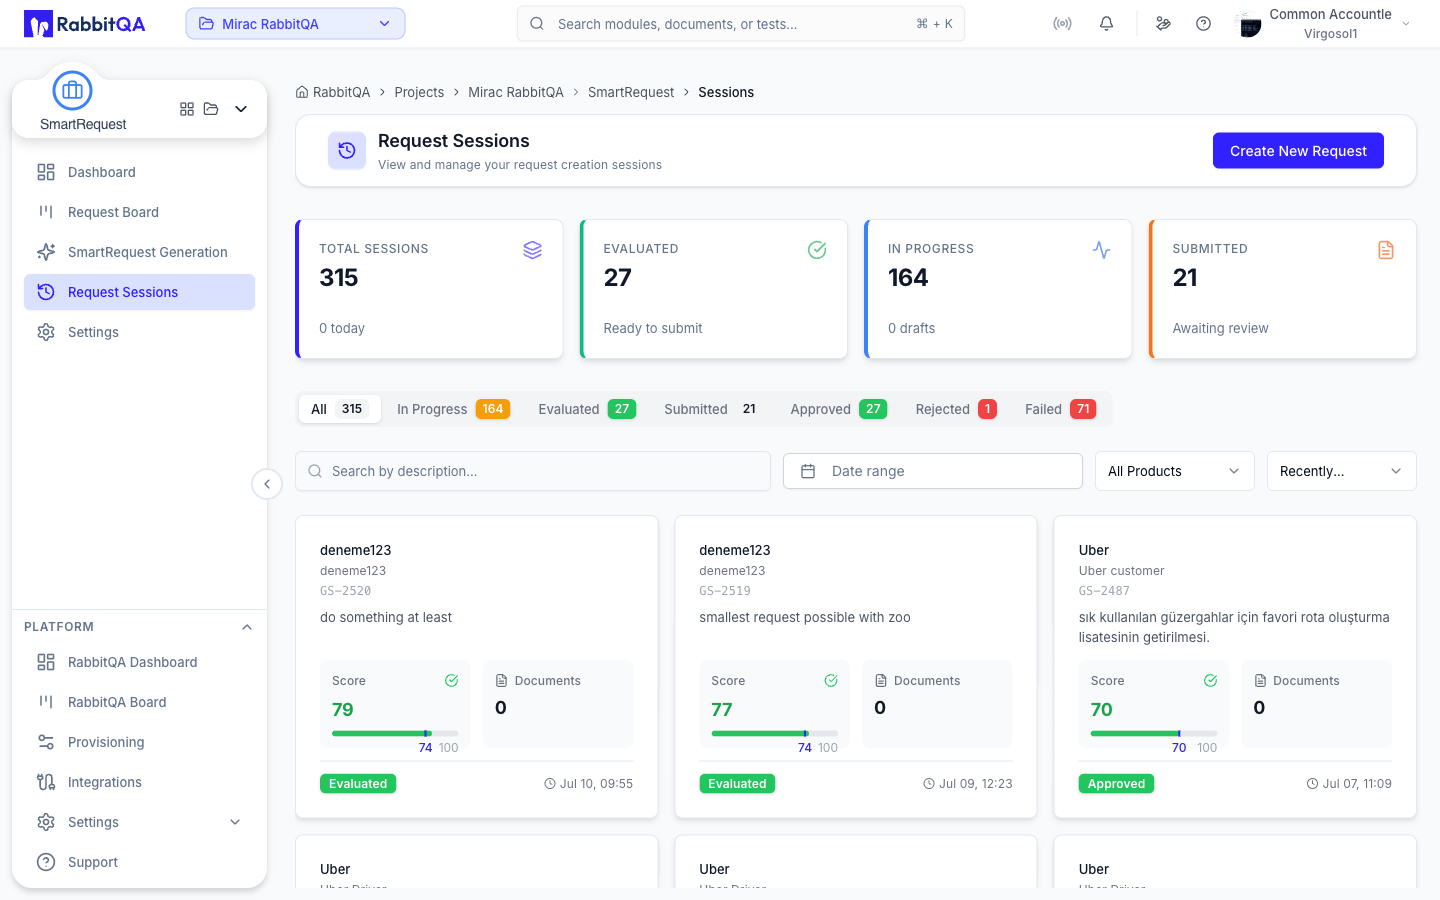Click the SmartRequest Generation sparkle icon
The image size is (1440, 900).
pyautogui.click(x=46, y=252)
